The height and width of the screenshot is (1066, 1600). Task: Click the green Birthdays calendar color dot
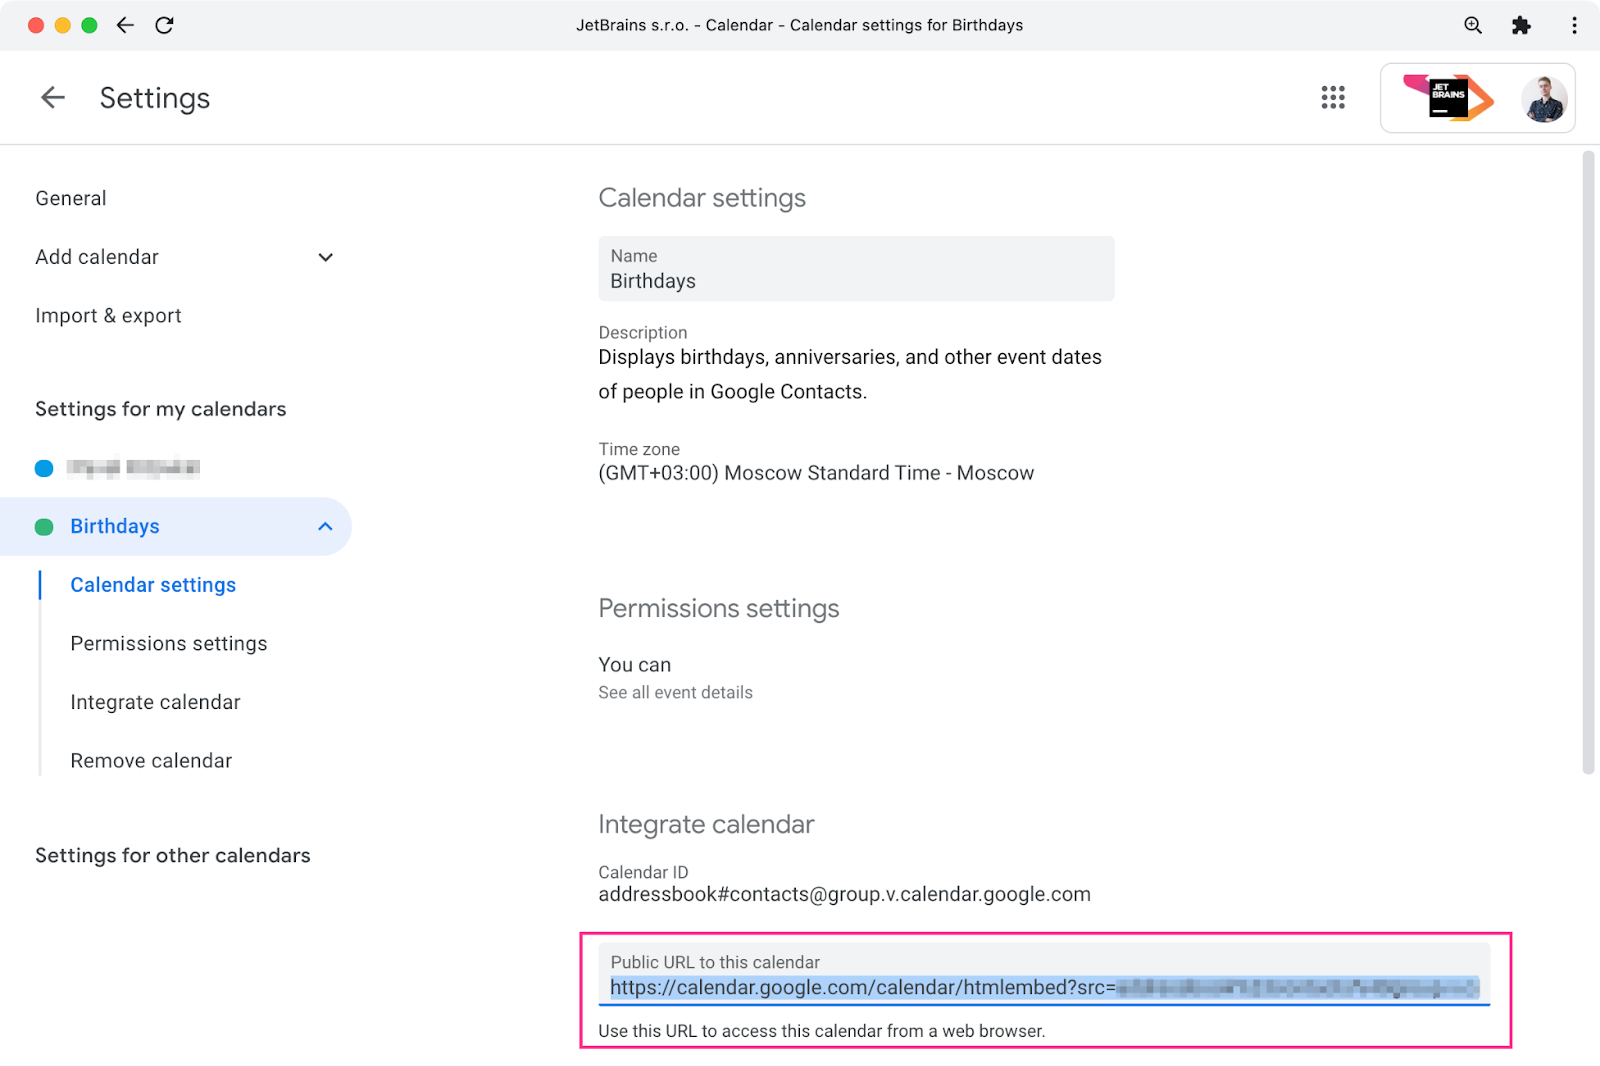click(44, 527)
